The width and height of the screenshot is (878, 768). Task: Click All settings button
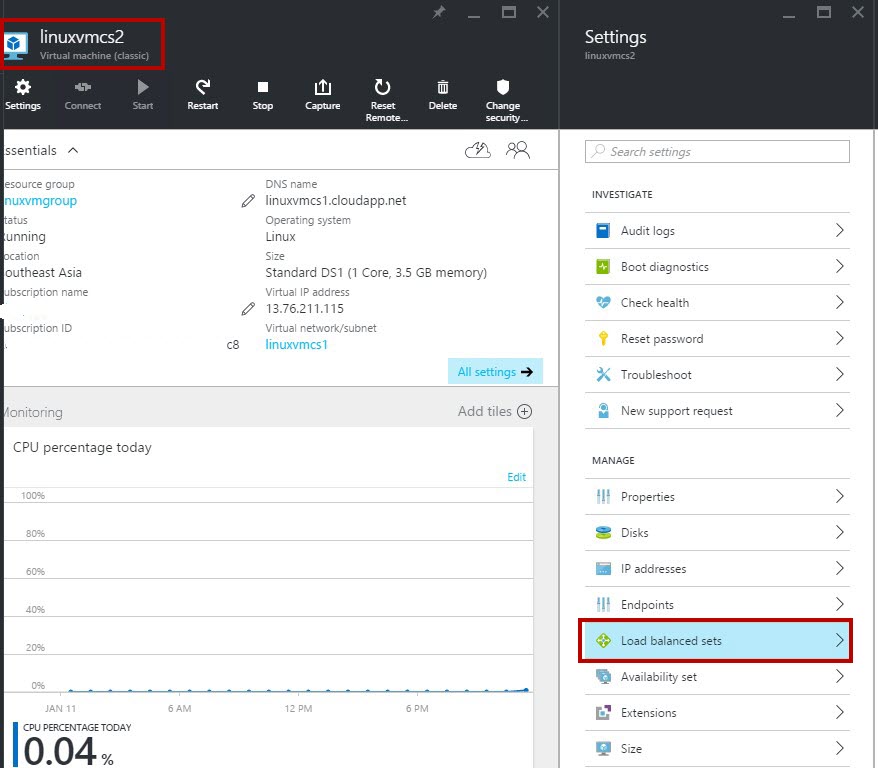(495, 372)
